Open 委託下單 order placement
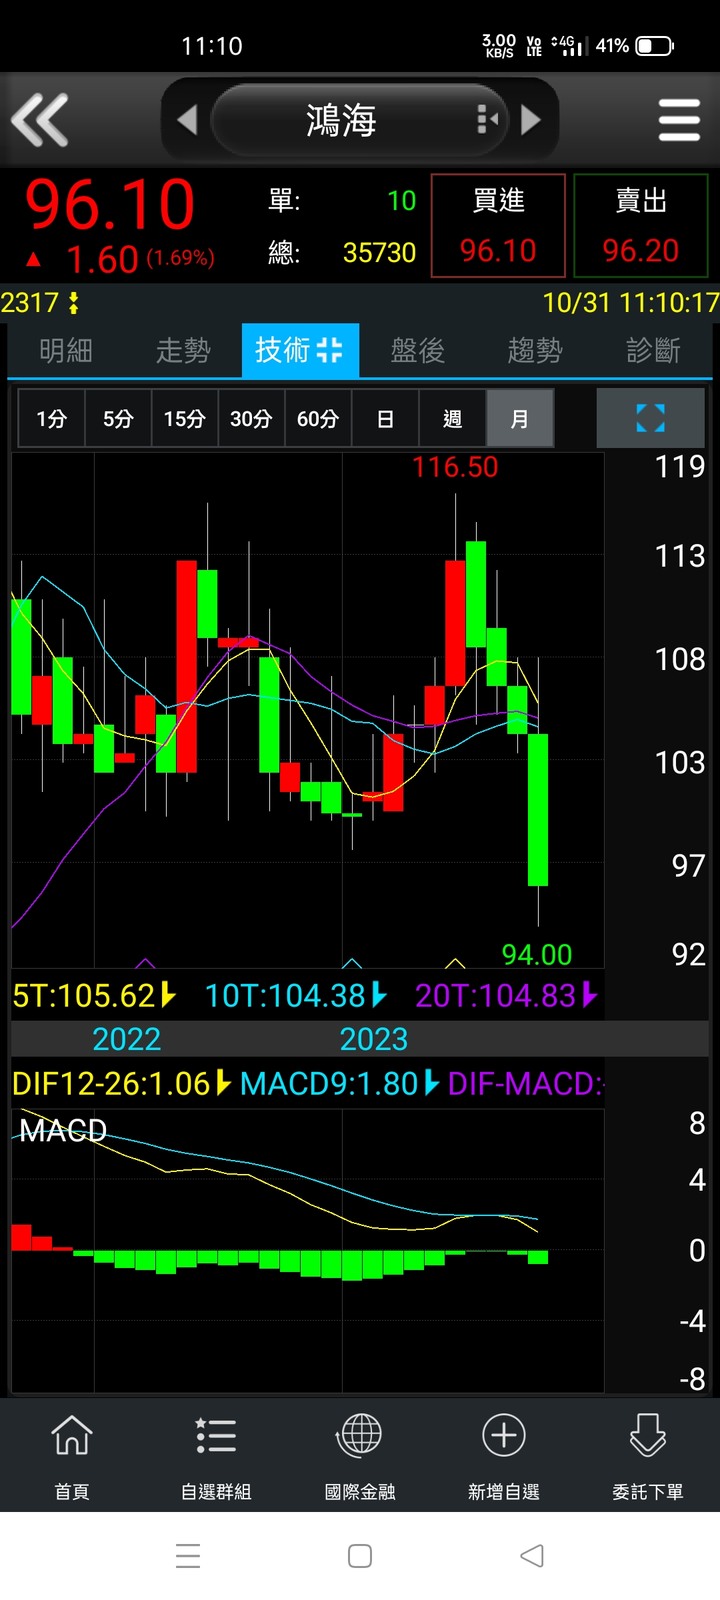720x1600 pixels. coord(648,1456)
